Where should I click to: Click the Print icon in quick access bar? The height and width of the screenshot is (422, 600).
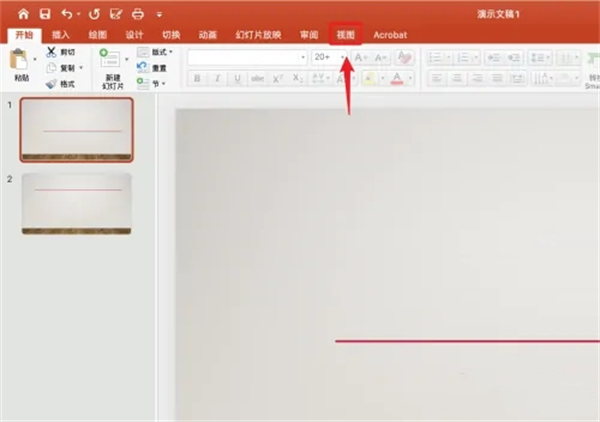[137, 14]
